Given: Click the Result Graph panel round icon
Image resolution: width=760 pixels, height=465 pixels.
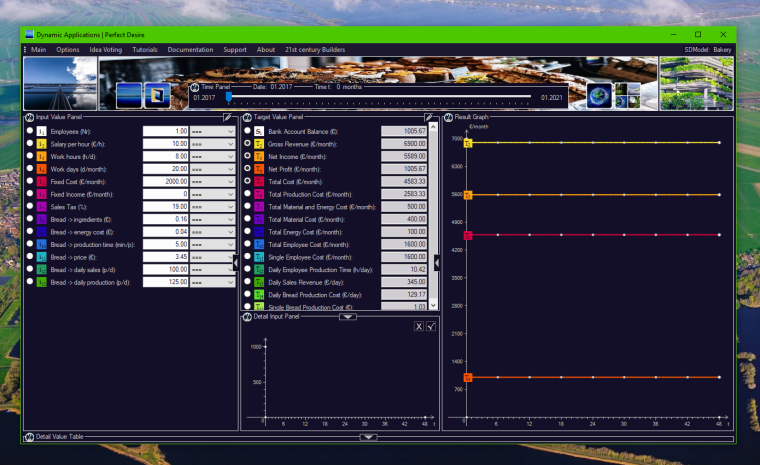Looking at the screenshot, I should (x=449, y=117).
